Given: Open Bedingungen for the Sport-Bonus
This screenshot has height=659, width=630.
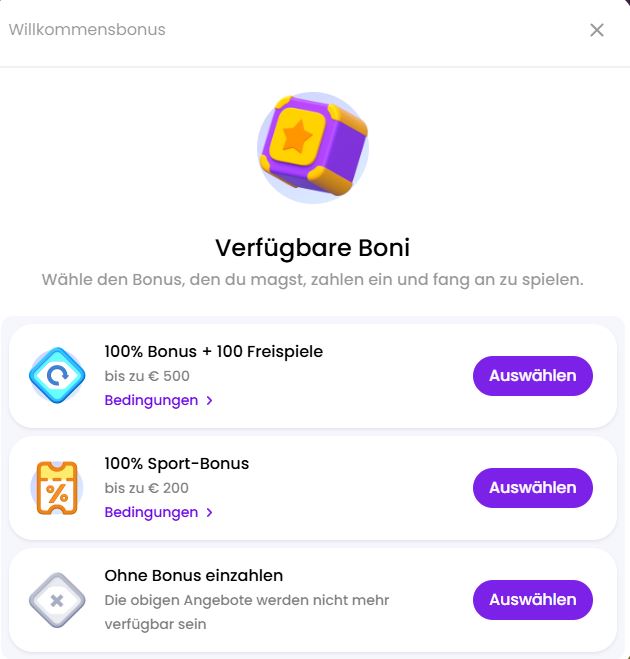Looking at the screenshot, I should tap(151, 512).
